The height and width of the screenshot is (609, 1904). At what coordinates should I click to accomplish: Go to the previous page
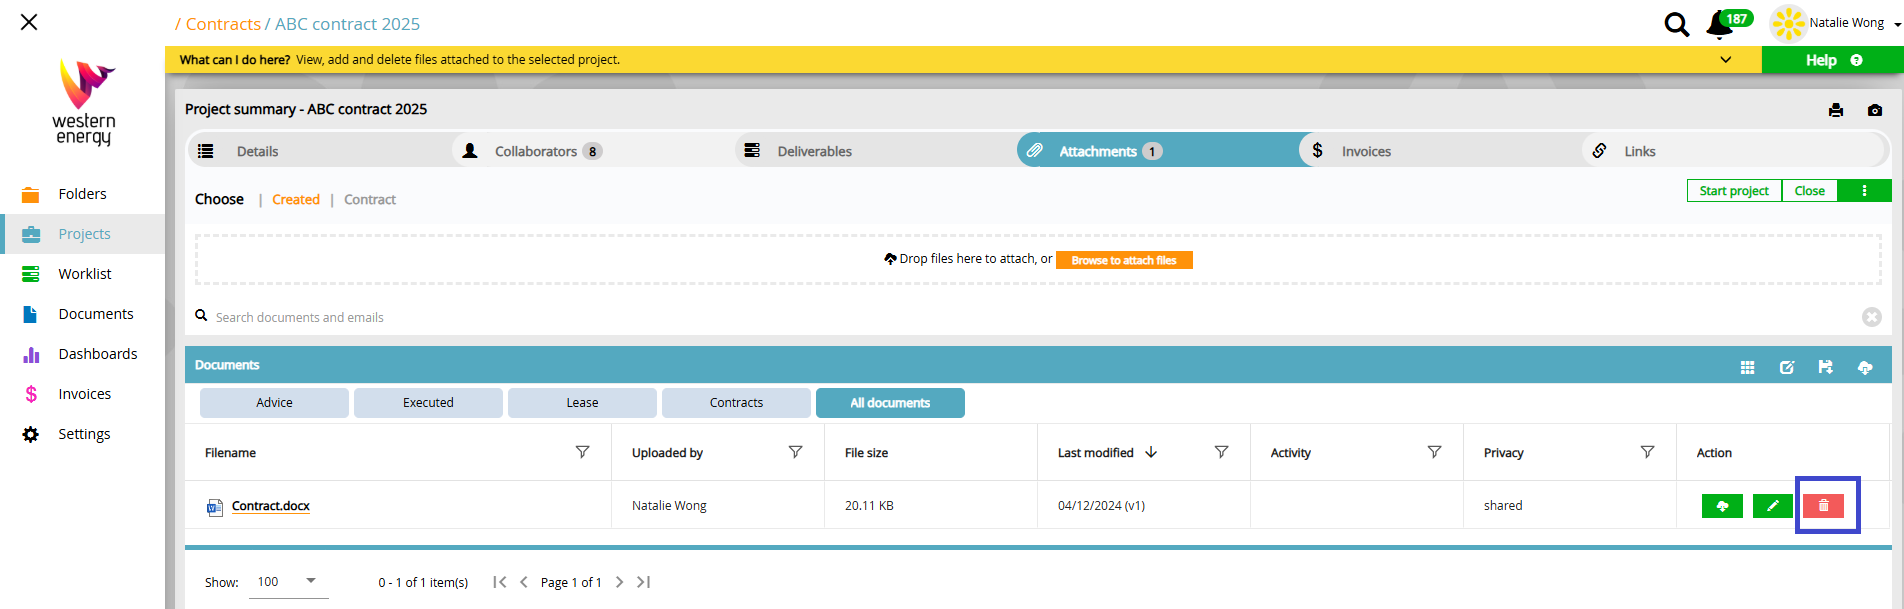click(x=524, y=582)
